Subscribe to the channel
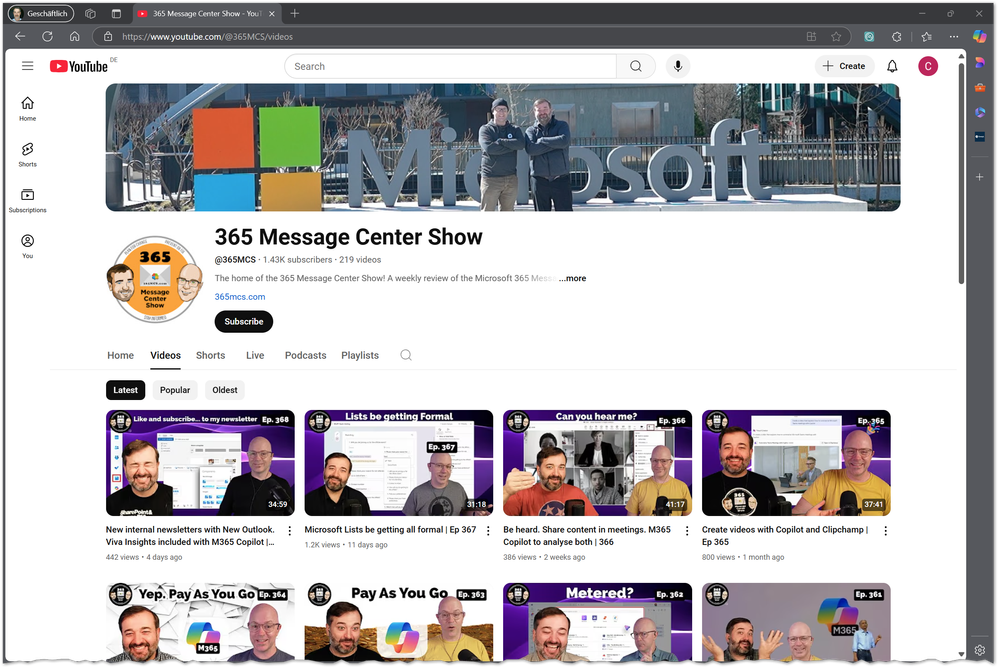Viewport: 998px width, 668px height. click(244, 321)
